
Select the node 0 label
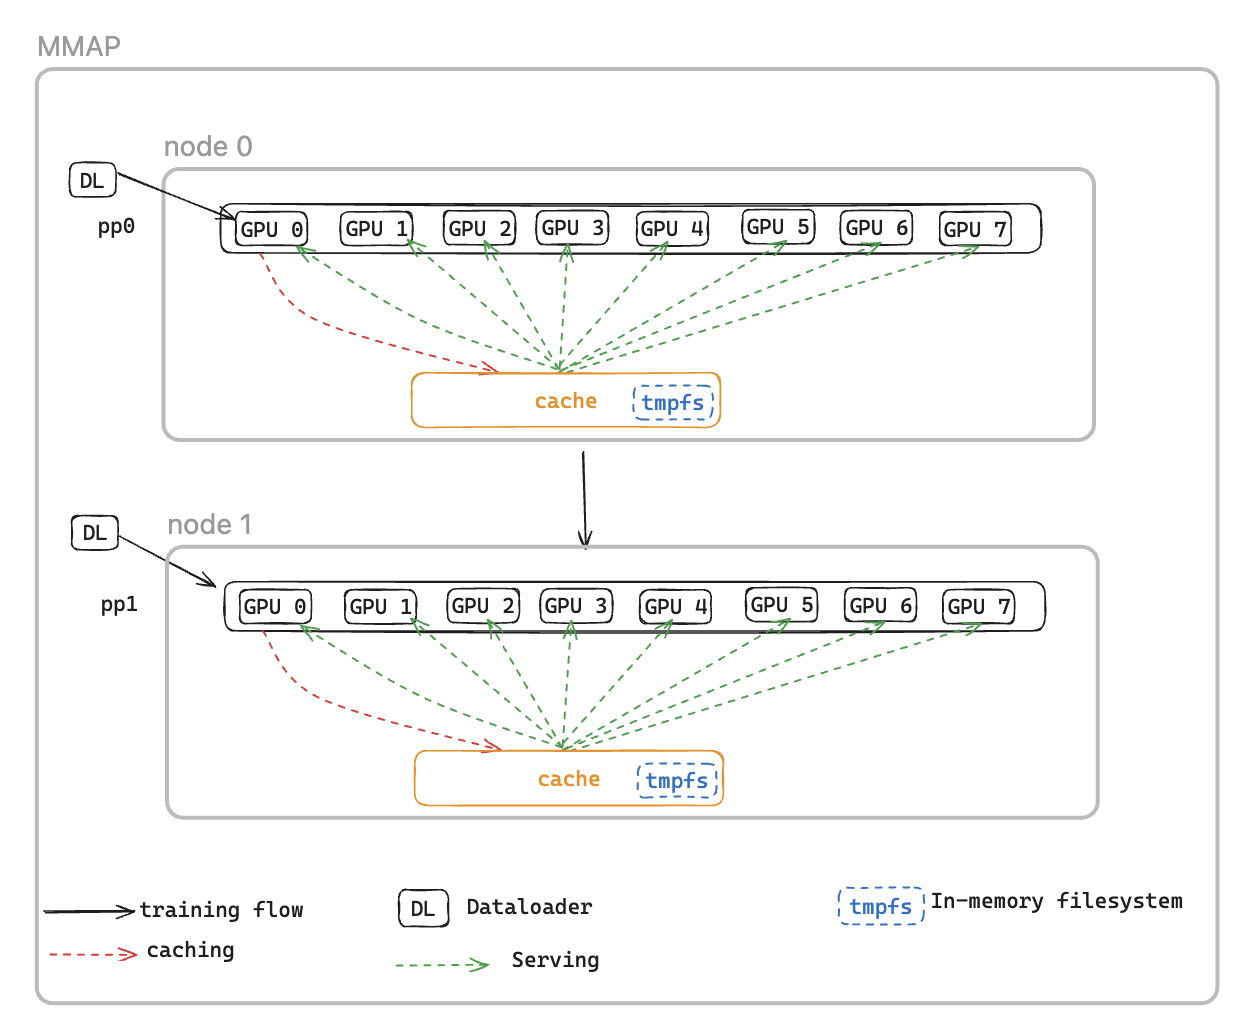pos(210,146)
